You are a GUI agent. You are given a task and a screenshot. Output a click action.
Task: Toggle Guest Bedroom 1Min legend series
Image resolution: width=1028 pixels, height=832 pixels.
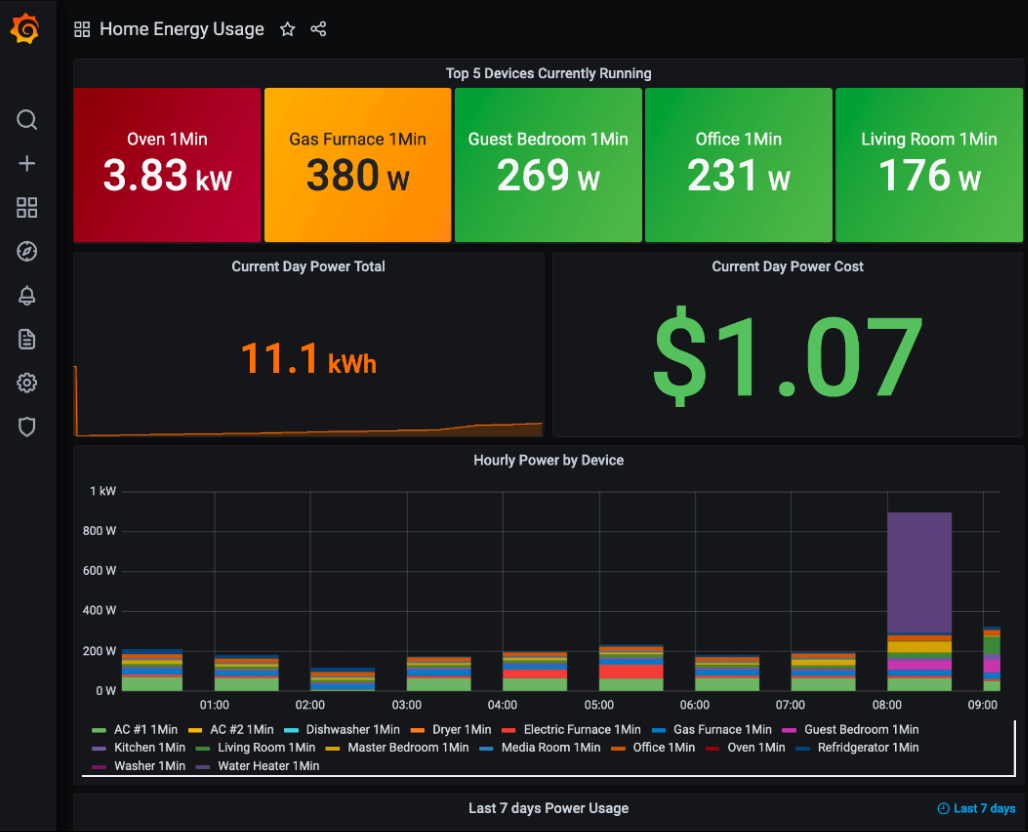[x=860, y=730]
